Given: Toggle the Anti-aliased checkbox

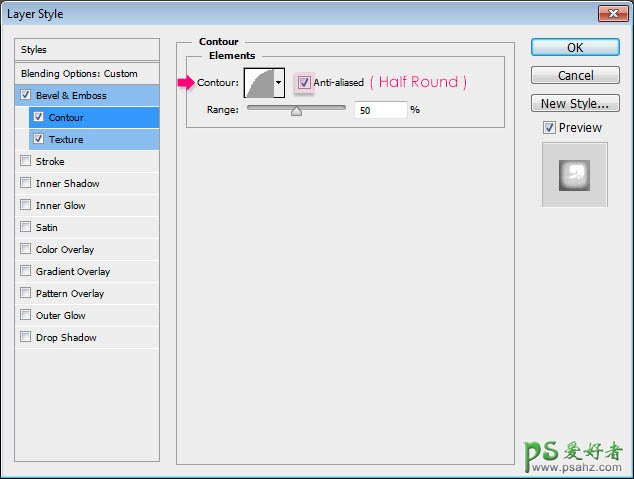Looking at the screenshot, I should [304, 82].
